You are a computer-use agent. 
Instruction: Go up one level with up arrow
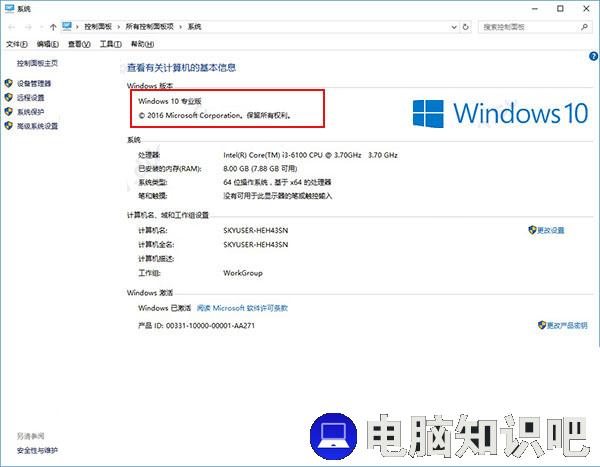pyautogui.click(x=53, y=27)
